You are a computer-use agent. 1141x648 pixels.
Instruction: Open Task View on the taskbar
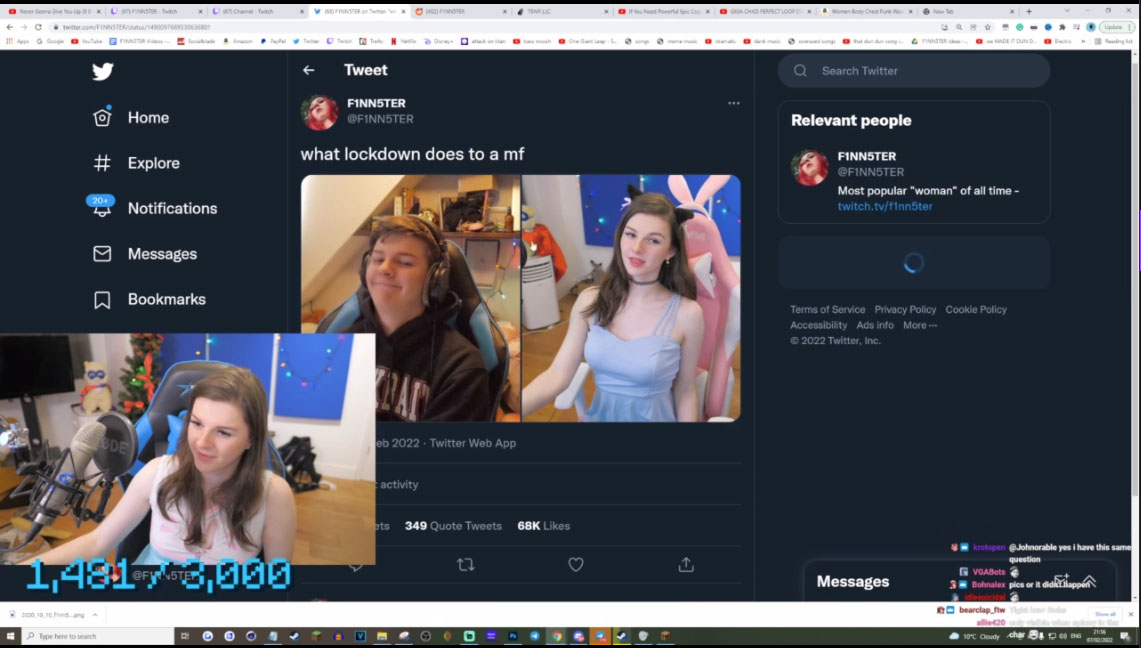coord(185,636)
